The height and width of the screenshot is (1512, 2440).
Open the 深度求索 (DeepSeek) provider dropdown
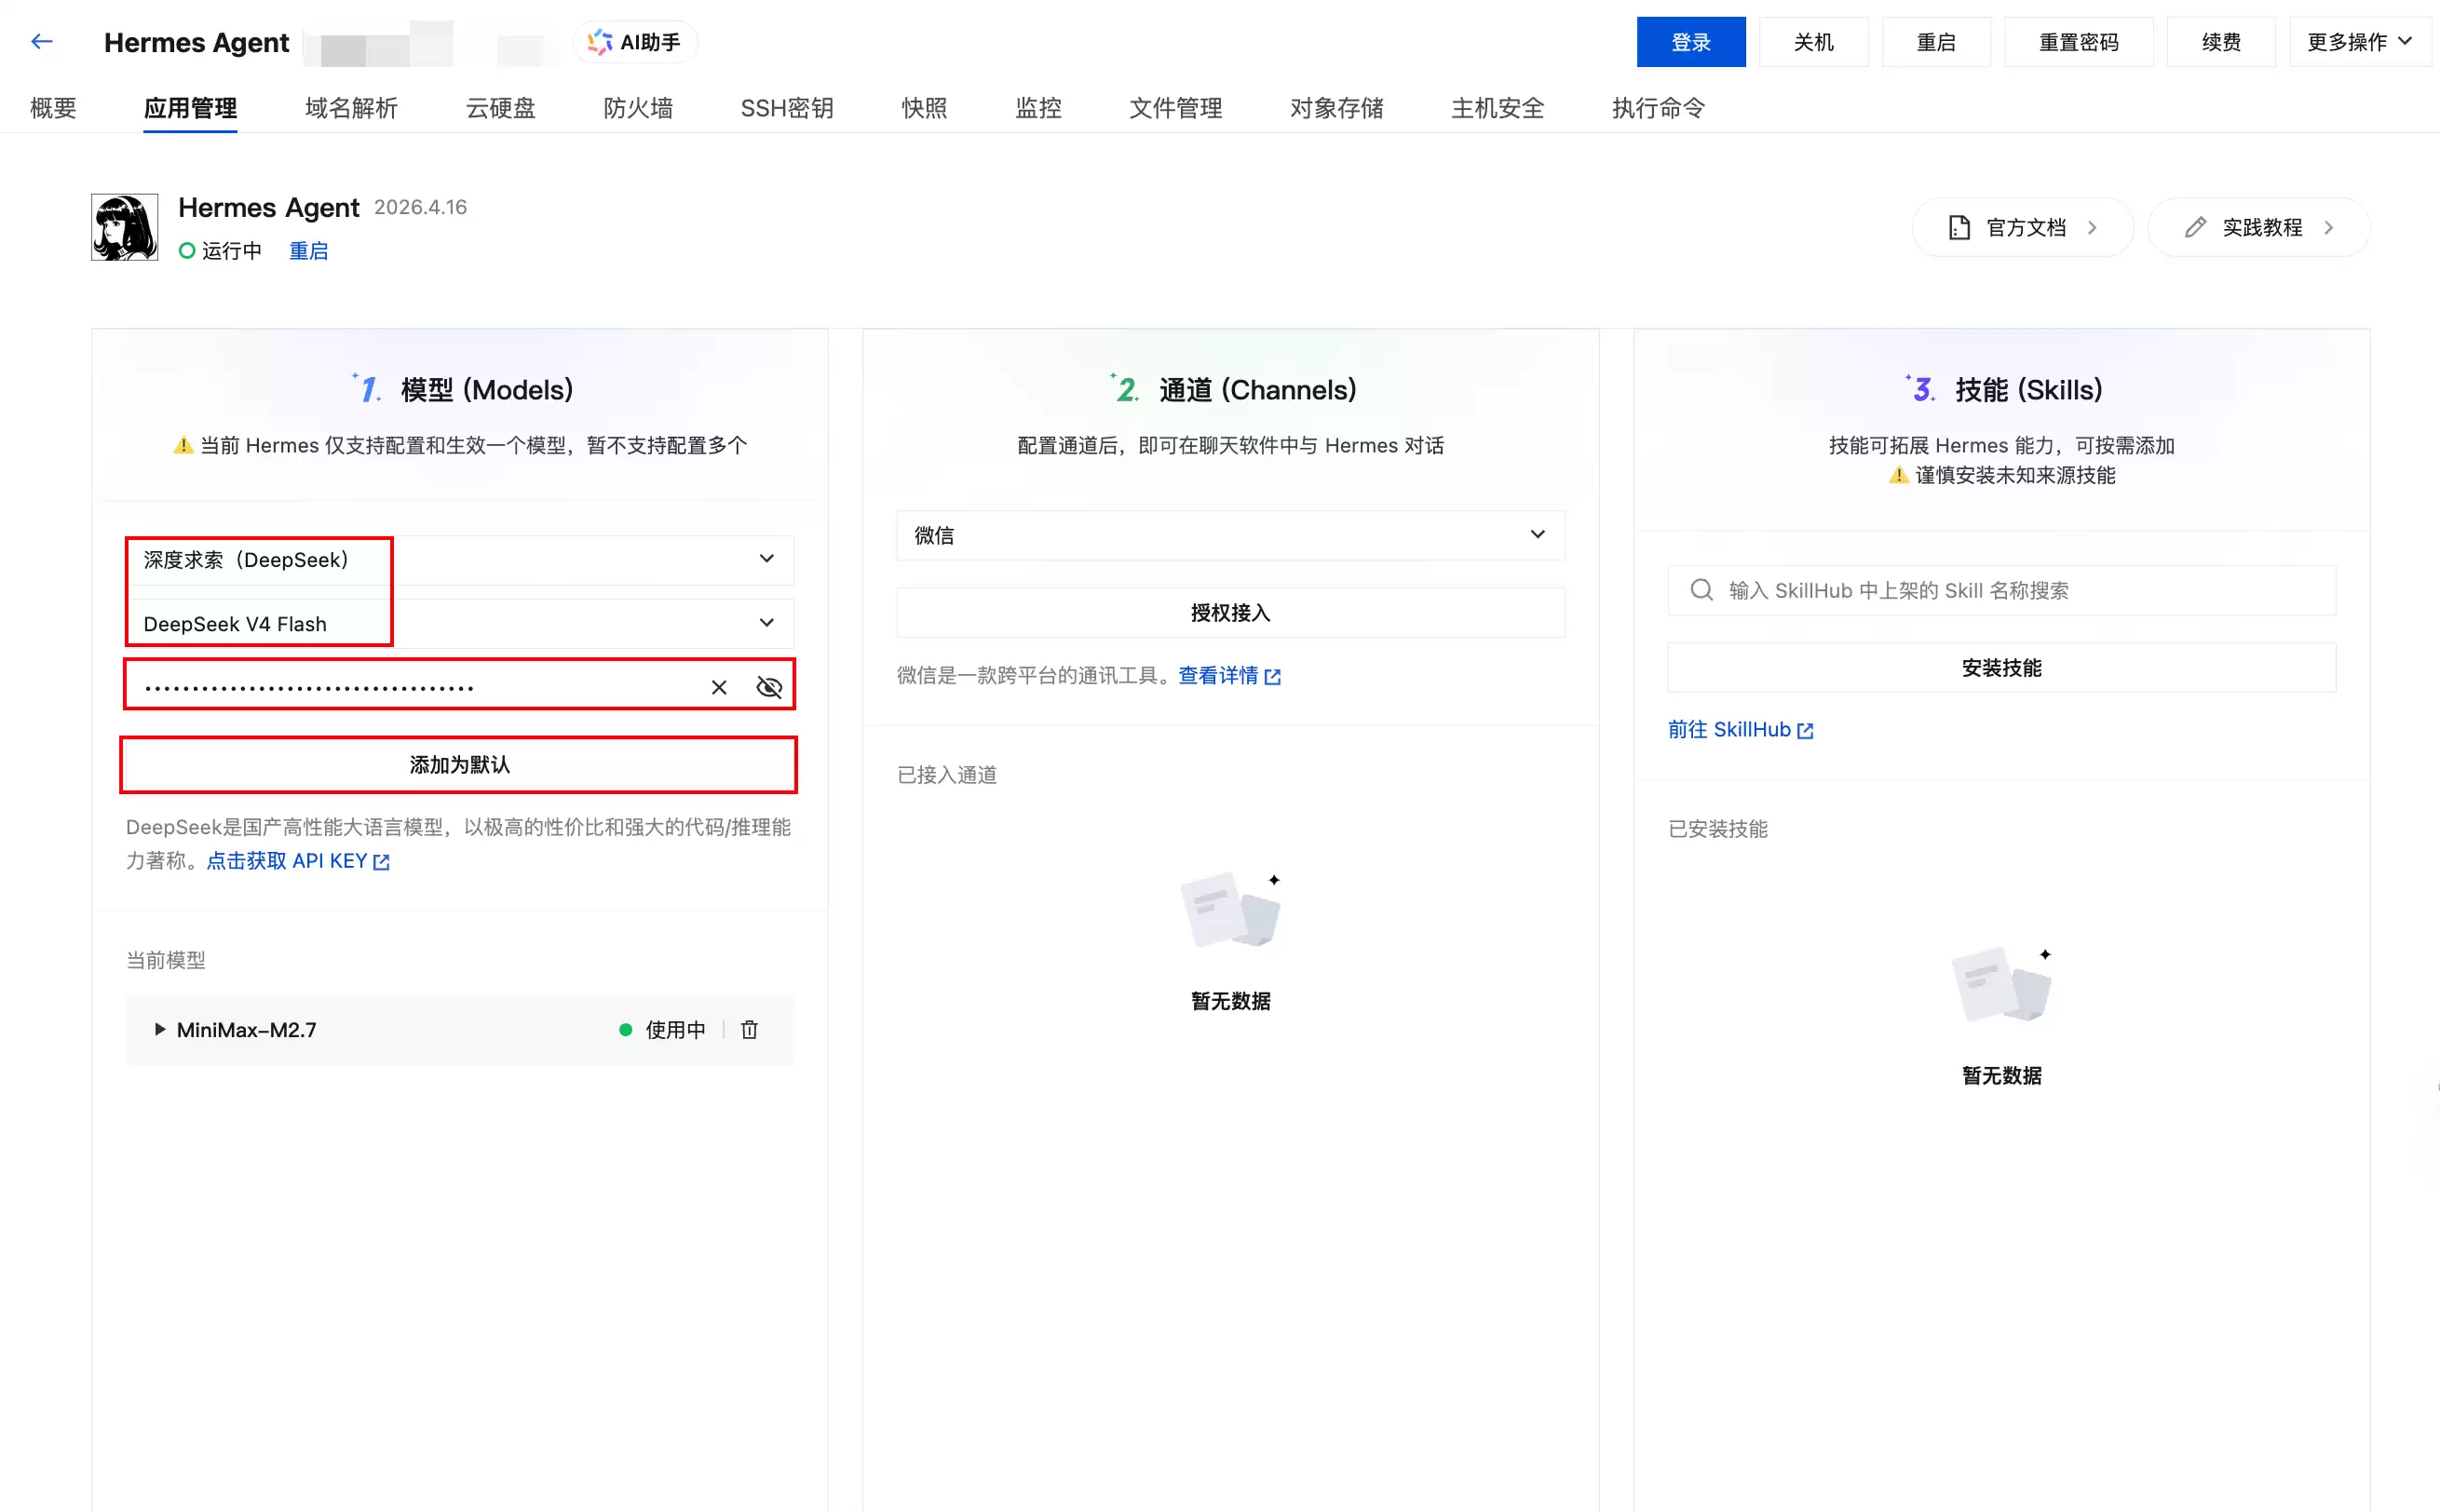point(460,559)
